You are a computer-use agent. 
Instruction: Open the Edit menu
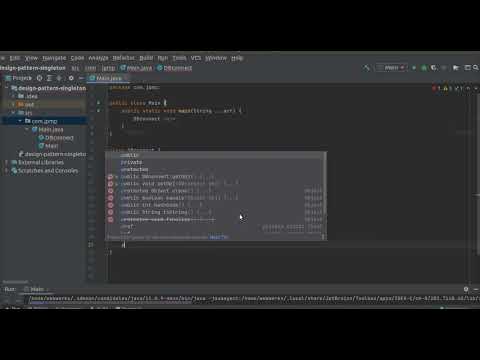point(15,58)
